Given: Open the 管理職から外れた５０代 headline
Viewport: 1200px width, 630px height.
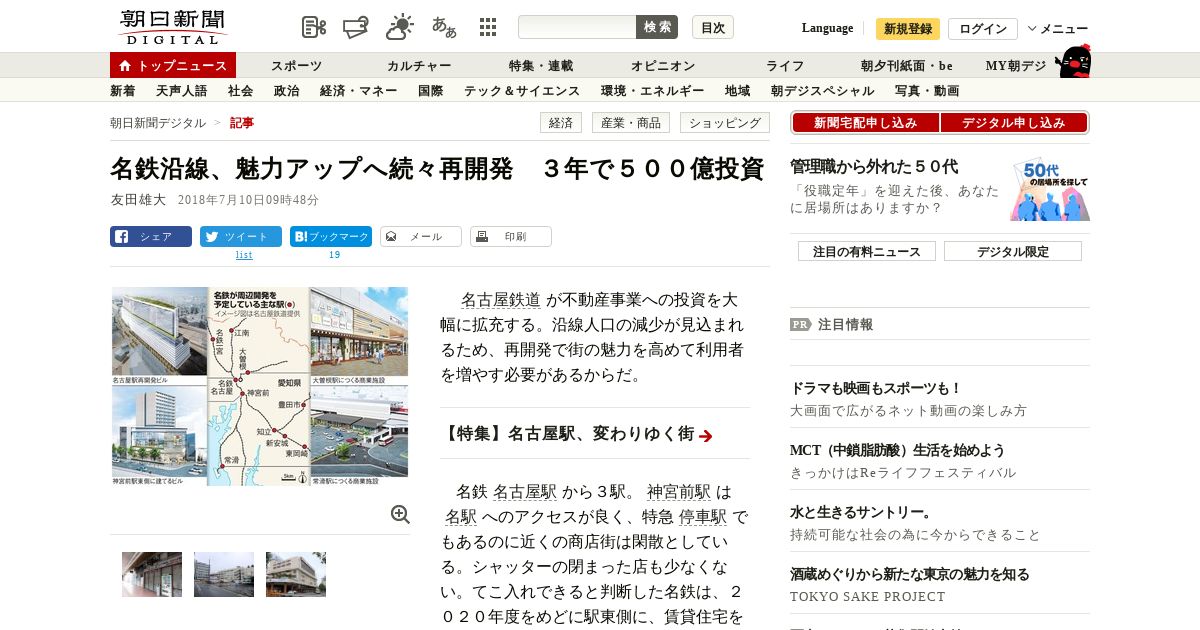Looking at the screenshot, I should coord(874,167).
